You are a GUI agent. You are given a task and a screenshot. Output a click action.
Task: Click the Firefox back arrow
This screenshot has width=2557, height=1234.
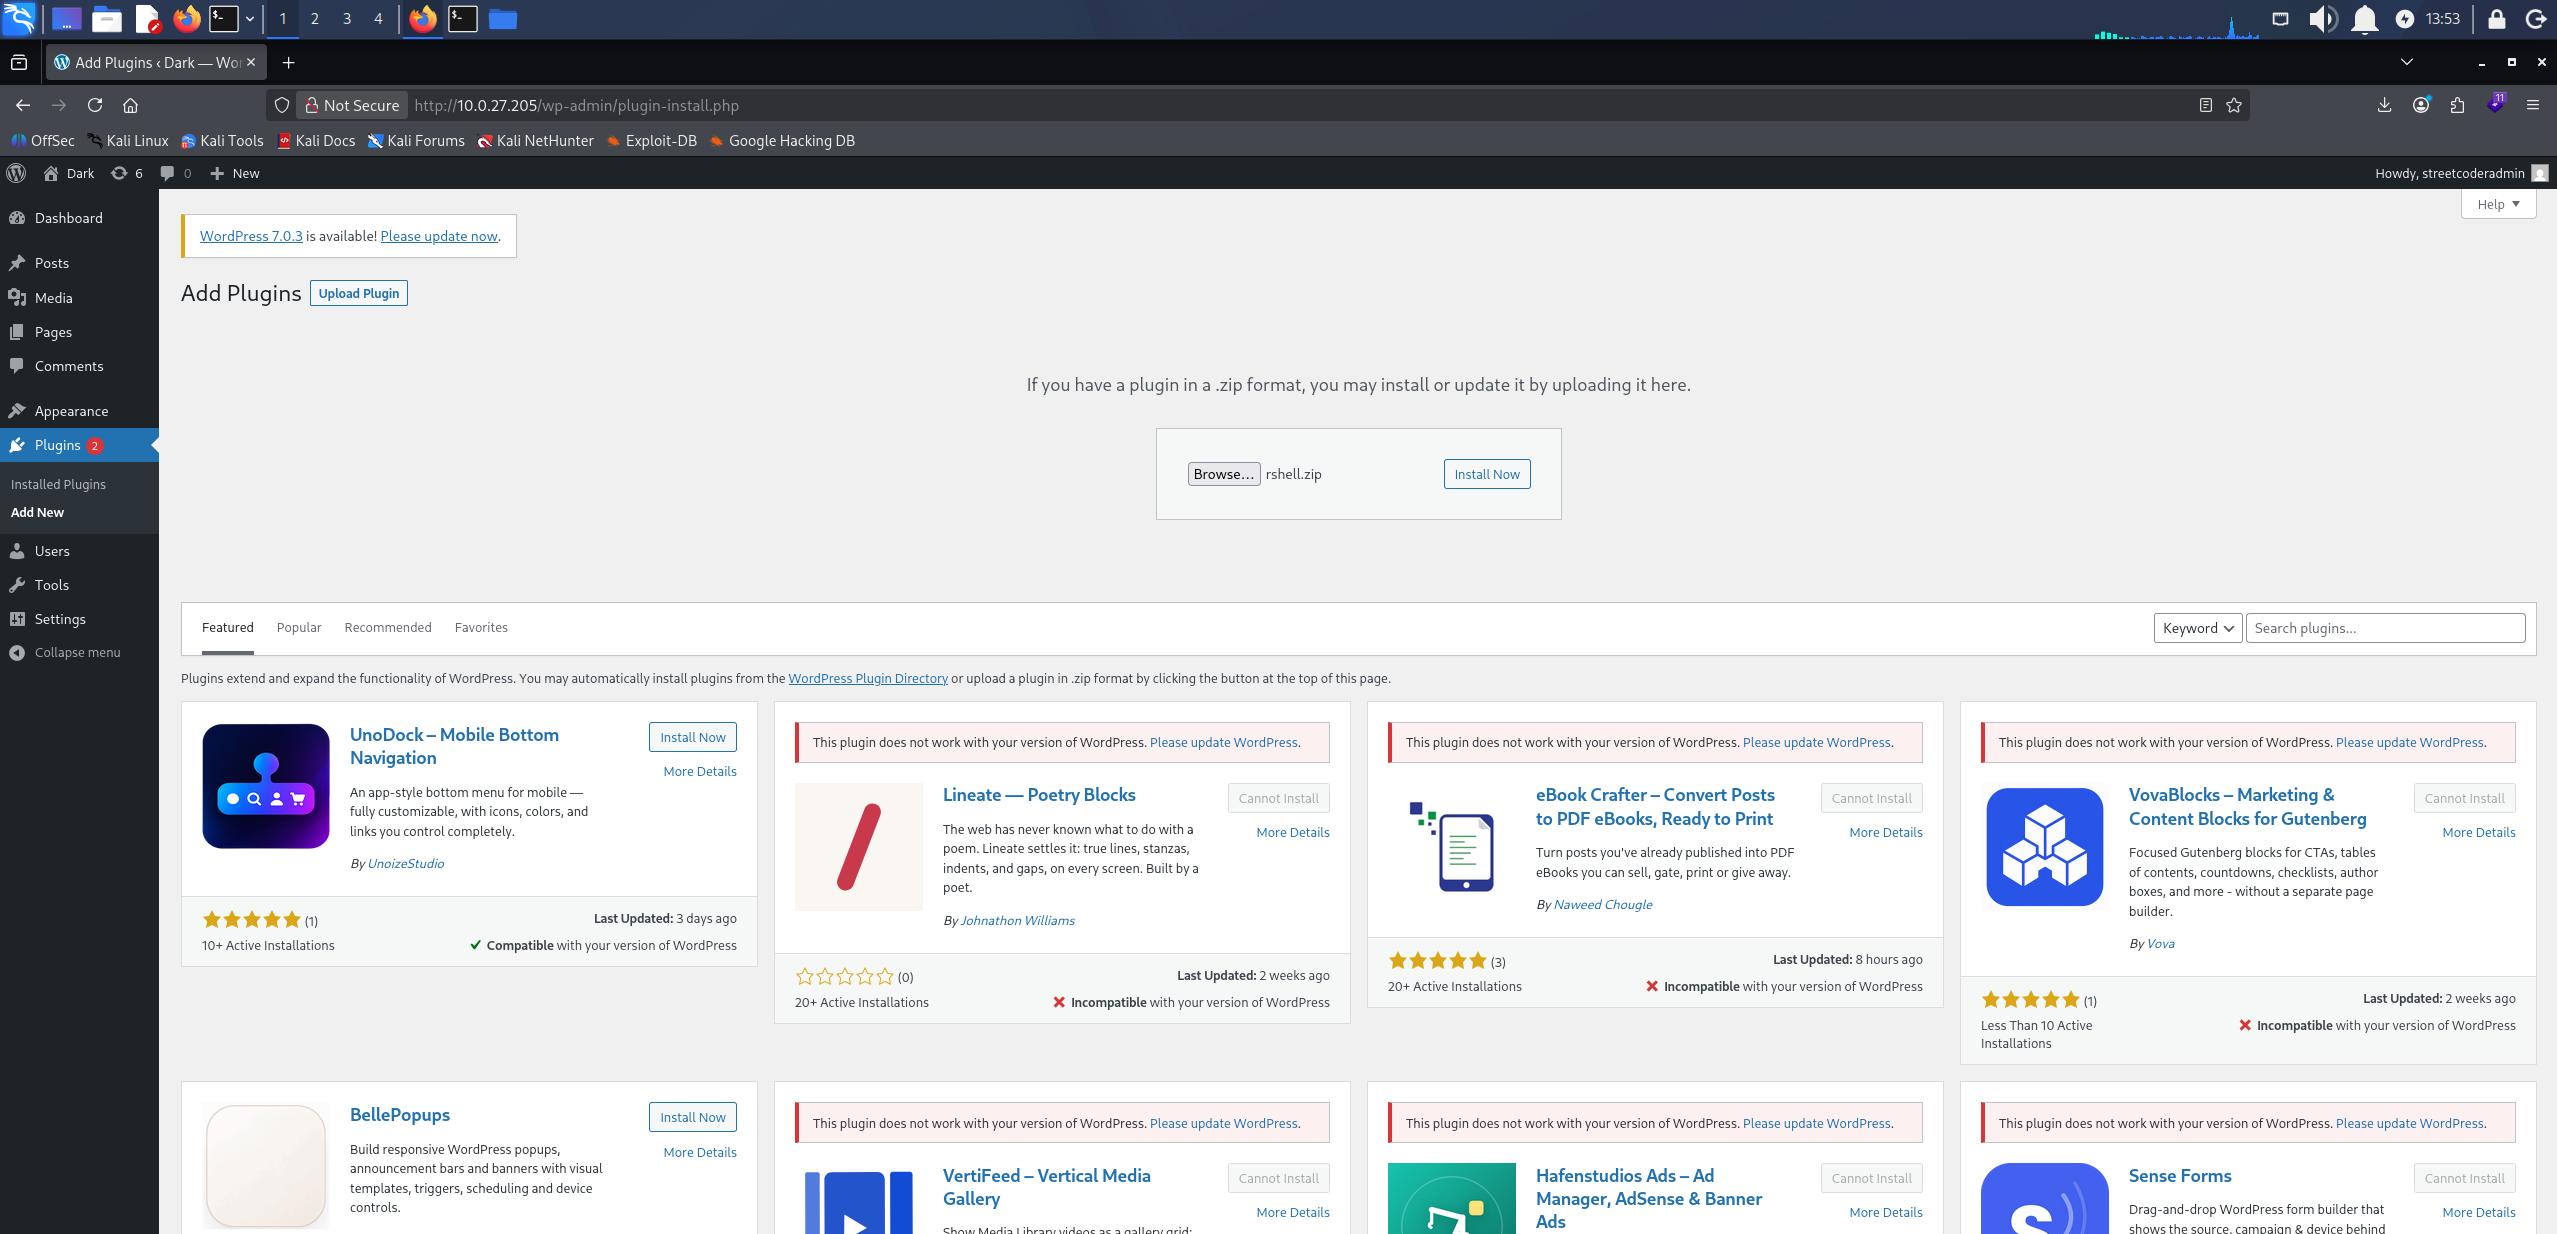[x=23, y=105]
